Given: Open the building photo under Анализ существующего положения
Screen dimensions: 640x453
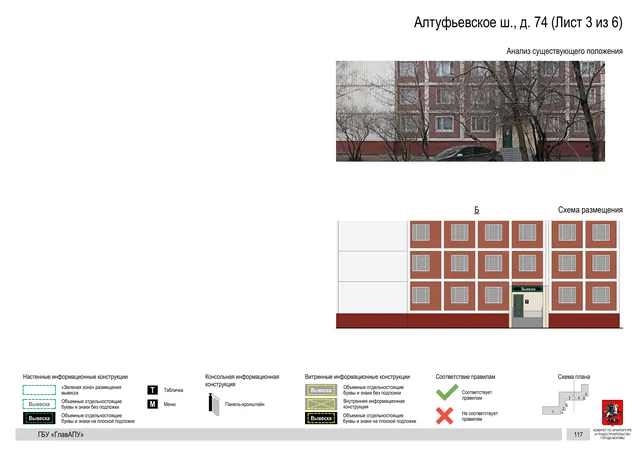Looking at the screenshot, I should tap(470, 111).
